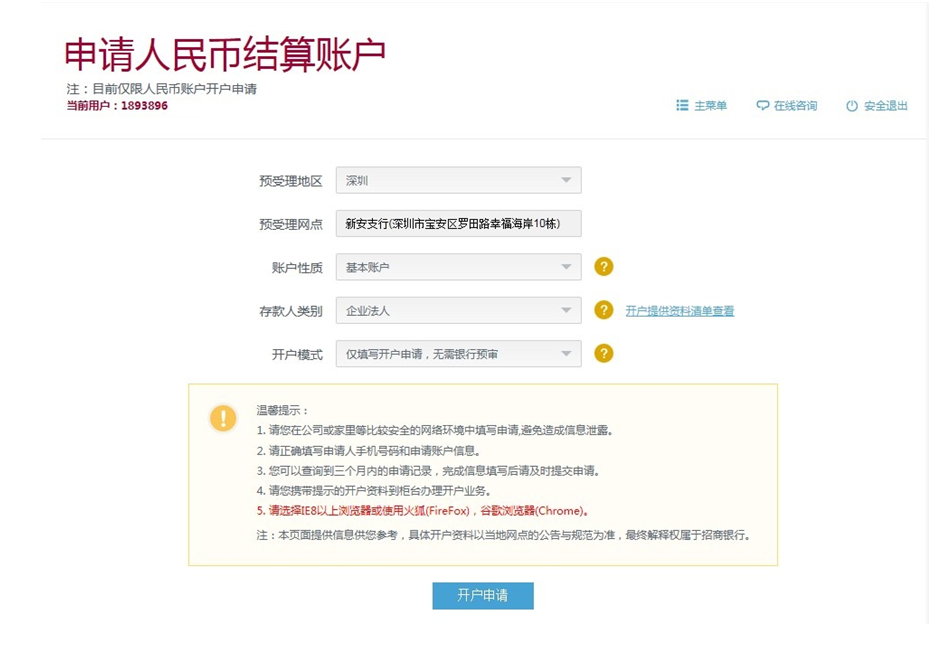Select the 主菜单 text label
The image size is (929, 646).
(x=710, y=106)
